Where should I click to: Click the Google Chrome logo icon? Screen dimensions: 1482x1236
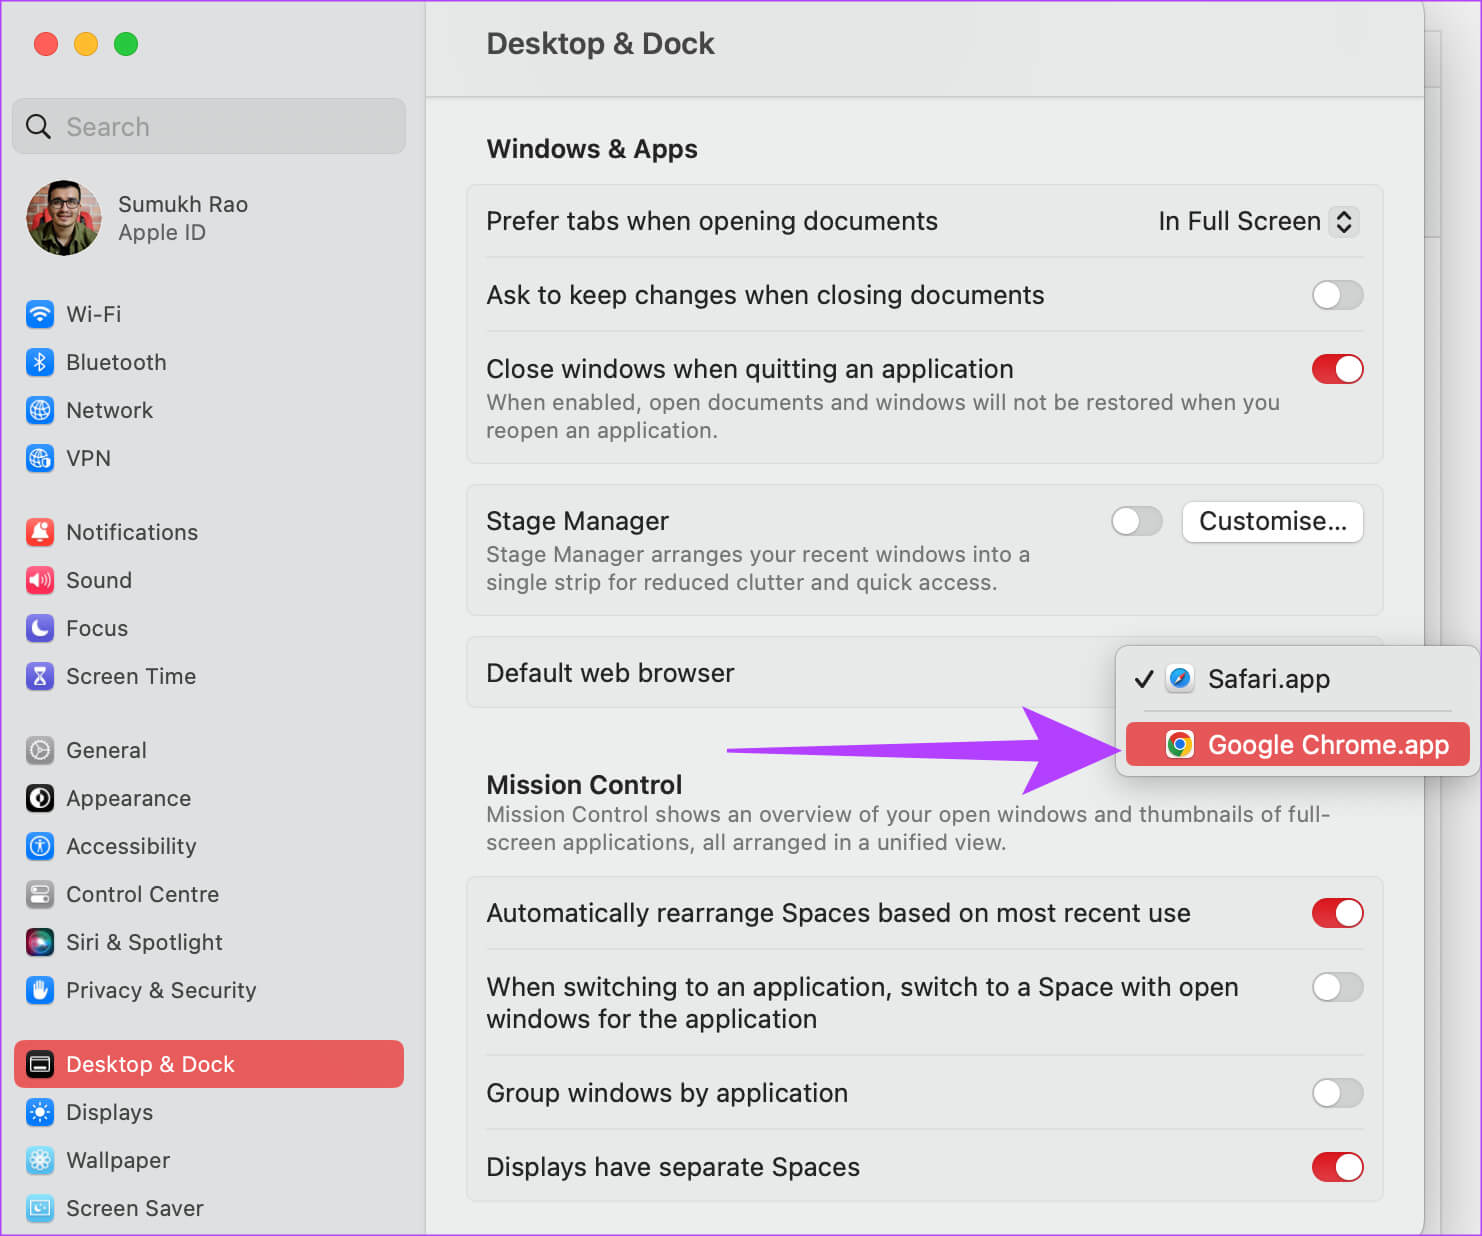(x=1180, y=745)
